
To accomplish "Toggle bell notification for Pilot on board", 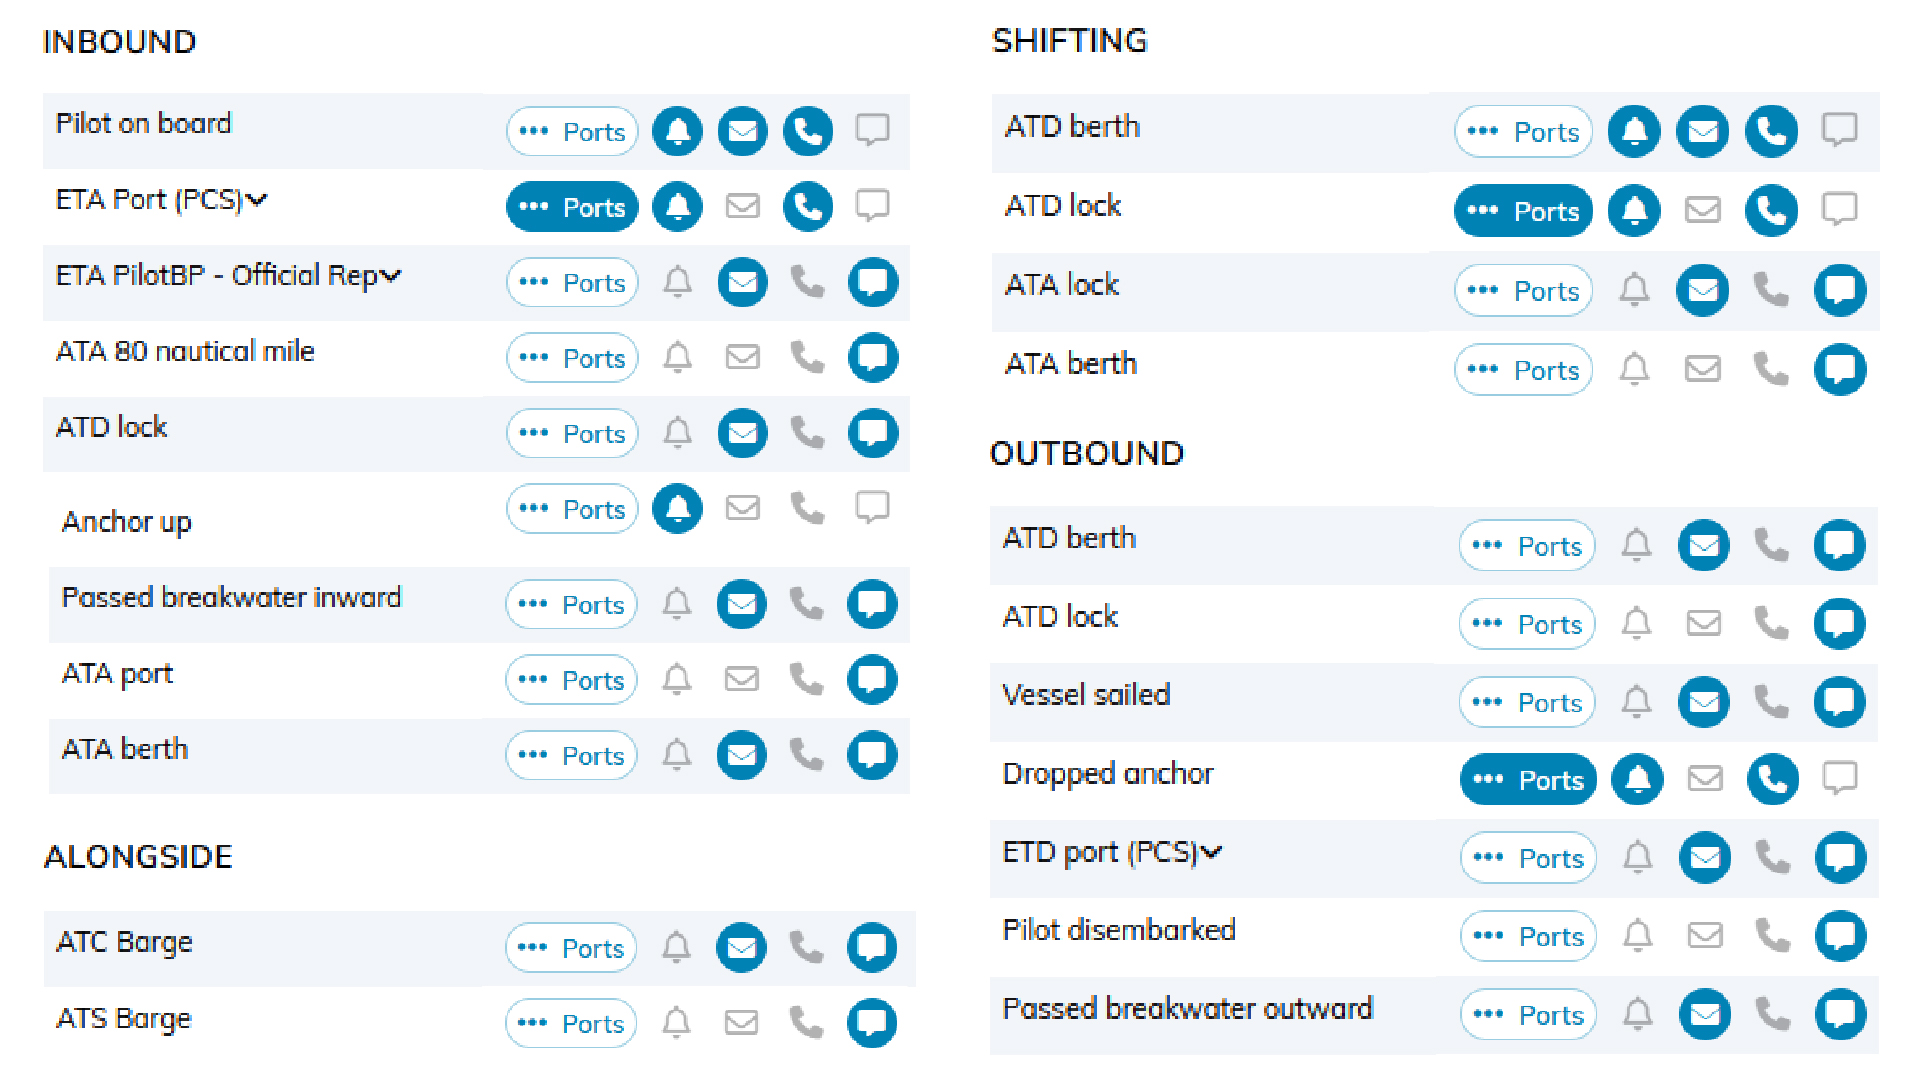I will click(x=677, y=131).
